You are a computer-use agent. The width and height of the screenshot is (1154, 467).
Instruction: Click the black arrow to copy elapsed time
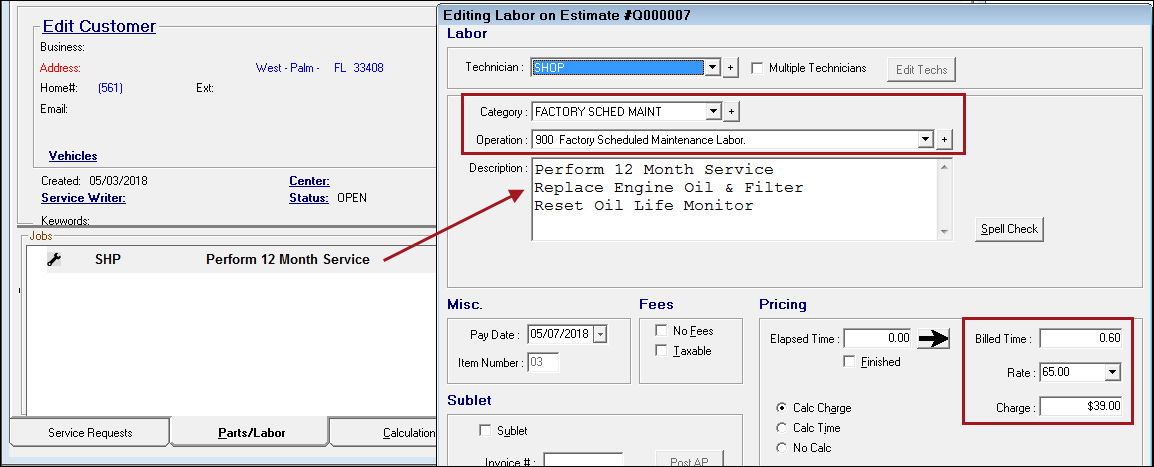tap(933, 338)
